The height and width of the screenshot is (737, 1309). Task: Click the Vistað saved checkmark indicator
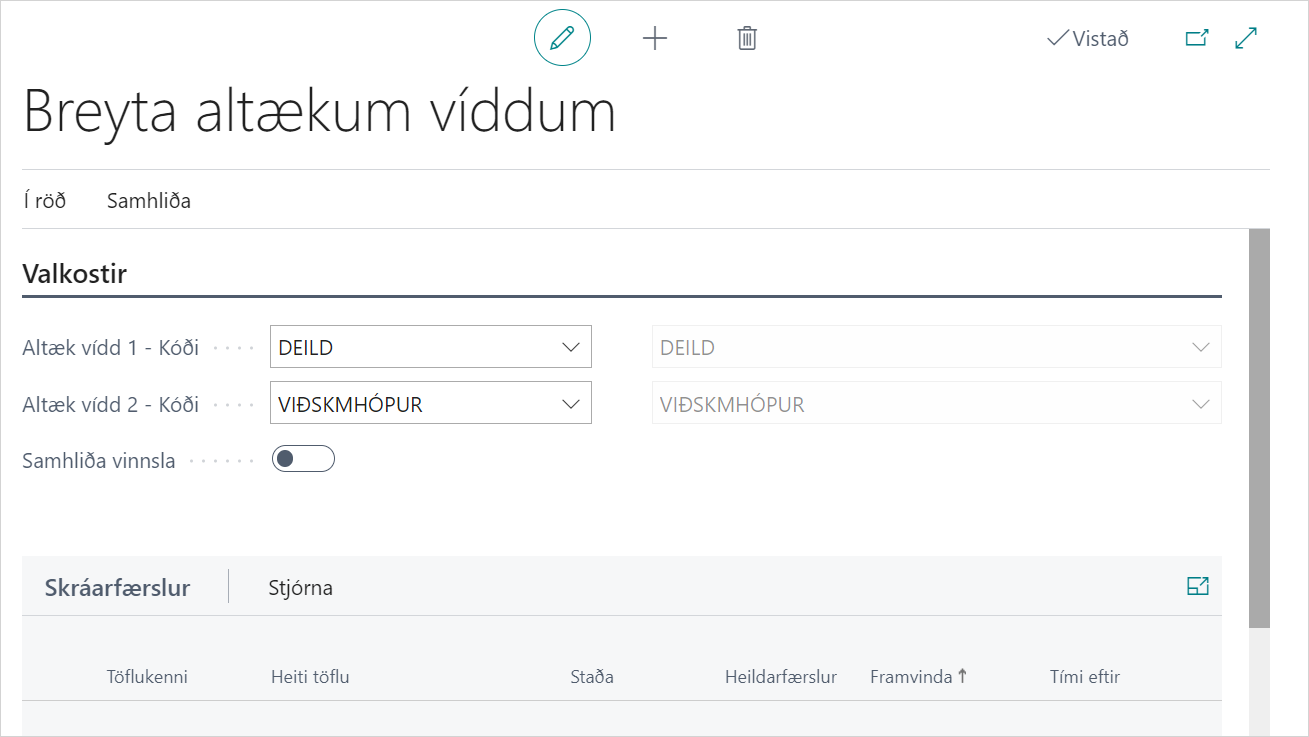pyautogui.click(x=1087, y=39)
